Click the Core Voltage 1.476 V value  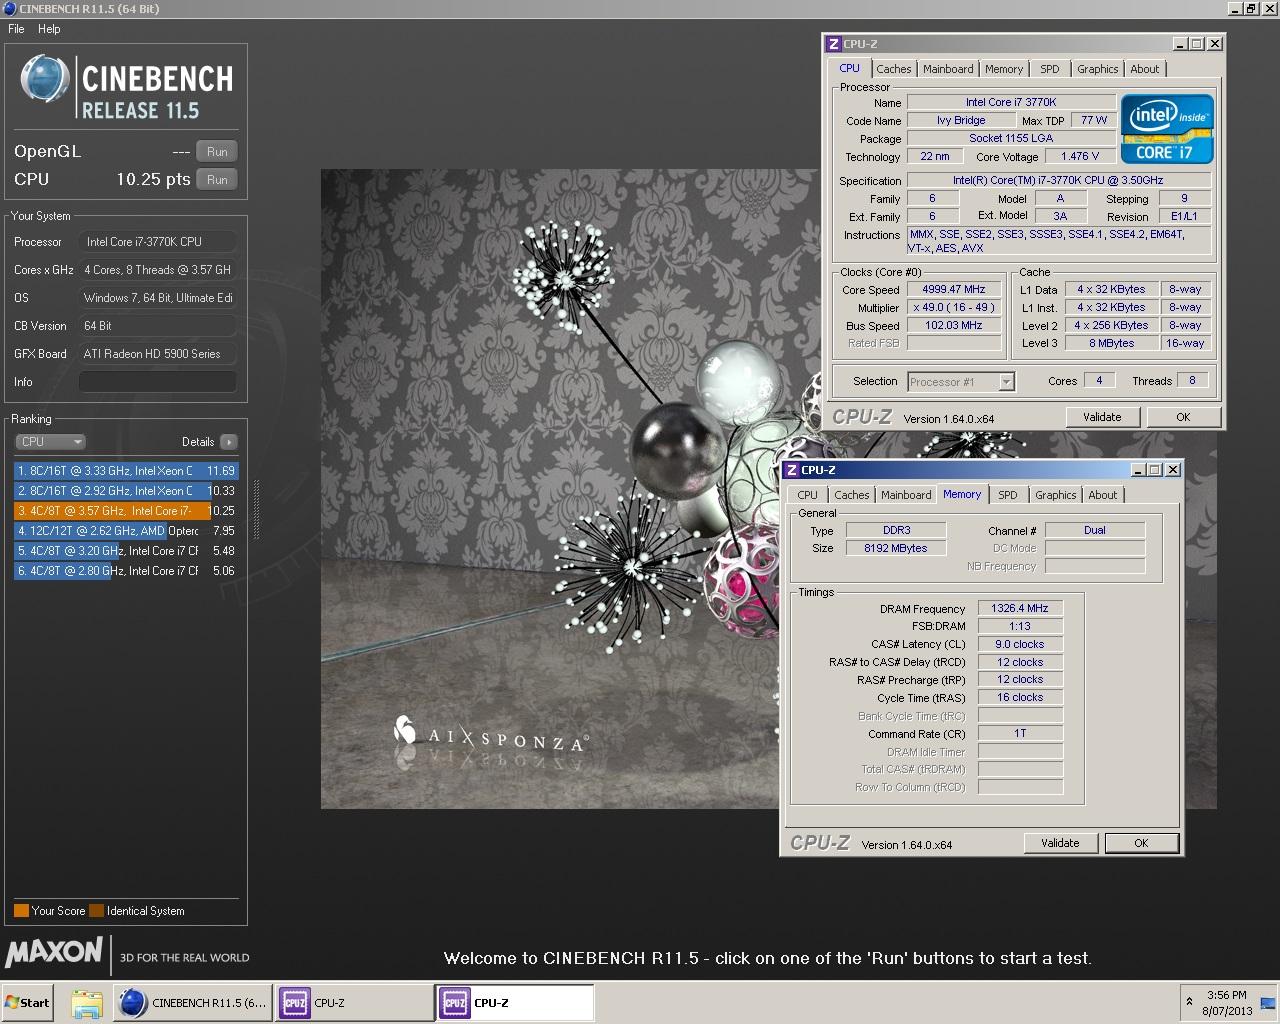(1080, 156)
